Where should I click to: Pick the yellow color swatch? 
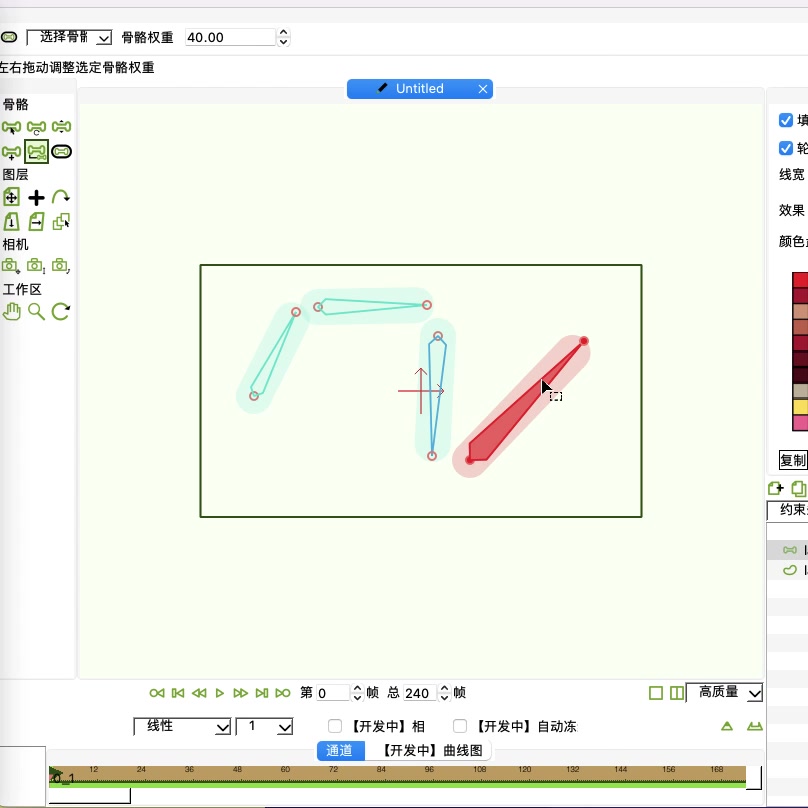(800, 407)
